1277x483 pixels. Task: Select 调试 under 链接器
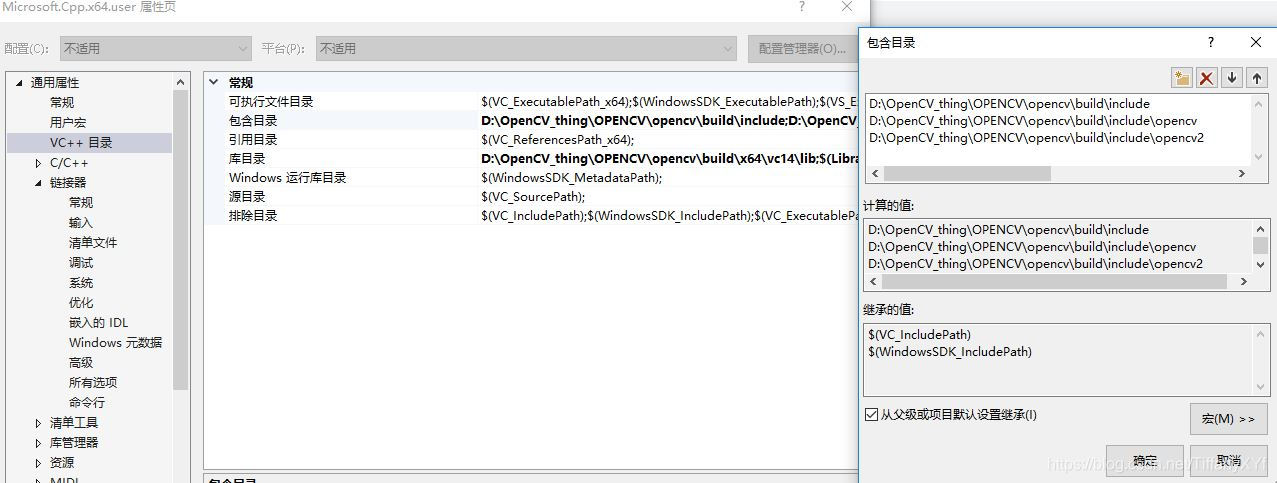coord(81,263)
